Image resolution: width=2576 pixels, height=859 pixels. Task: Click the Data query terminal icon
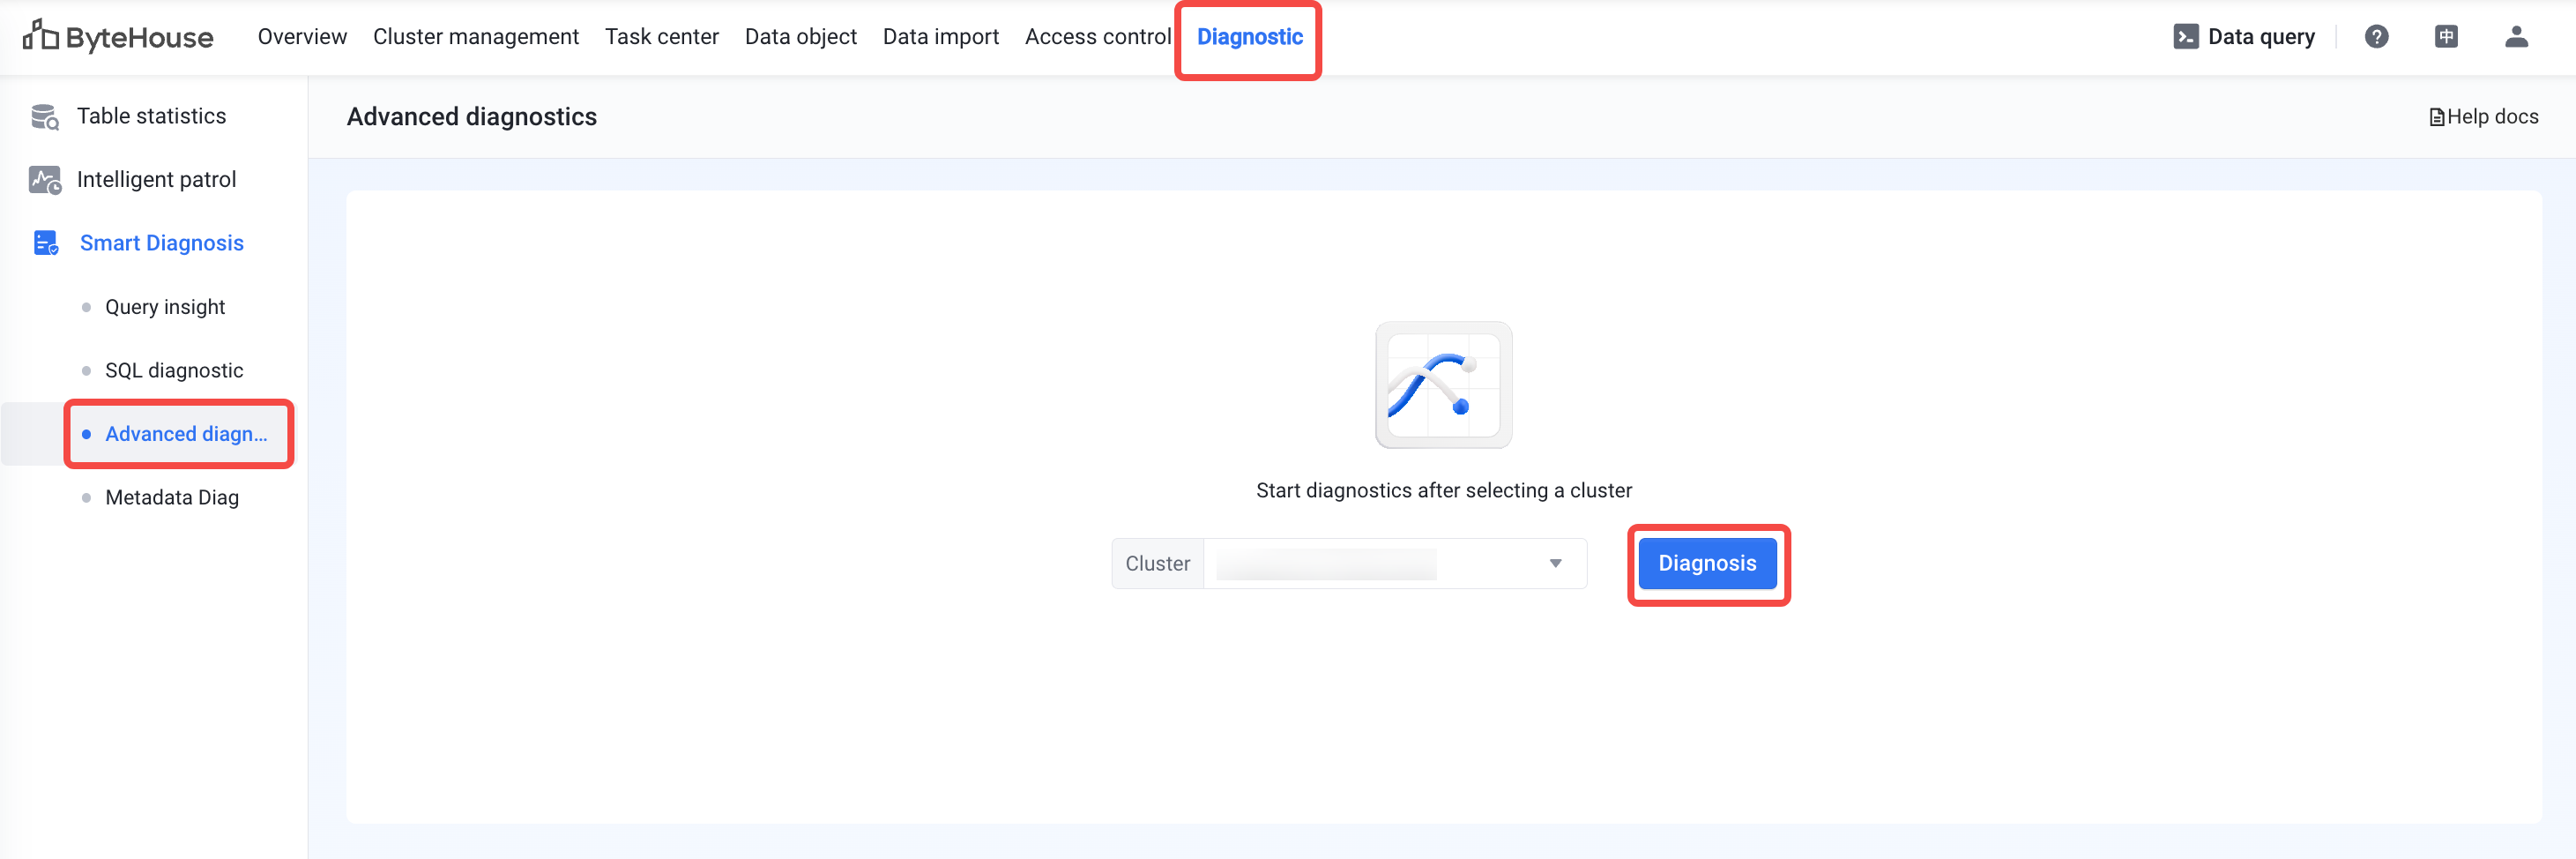coord(2186,37)
